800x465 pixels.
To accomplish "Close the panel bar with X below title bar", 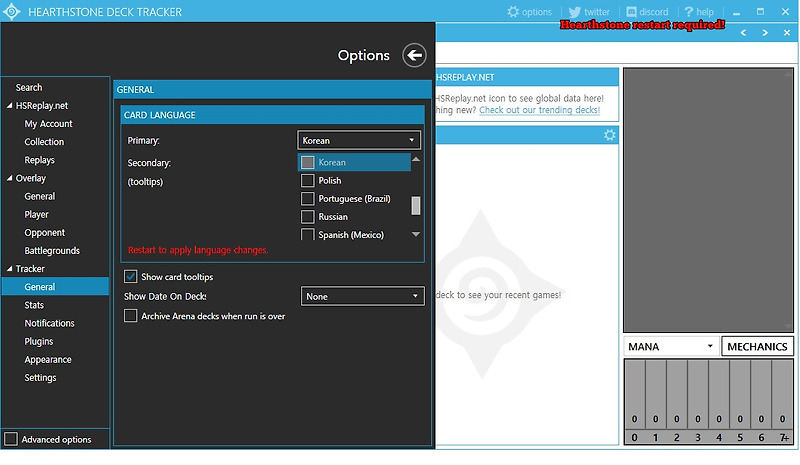I will 786,33.
